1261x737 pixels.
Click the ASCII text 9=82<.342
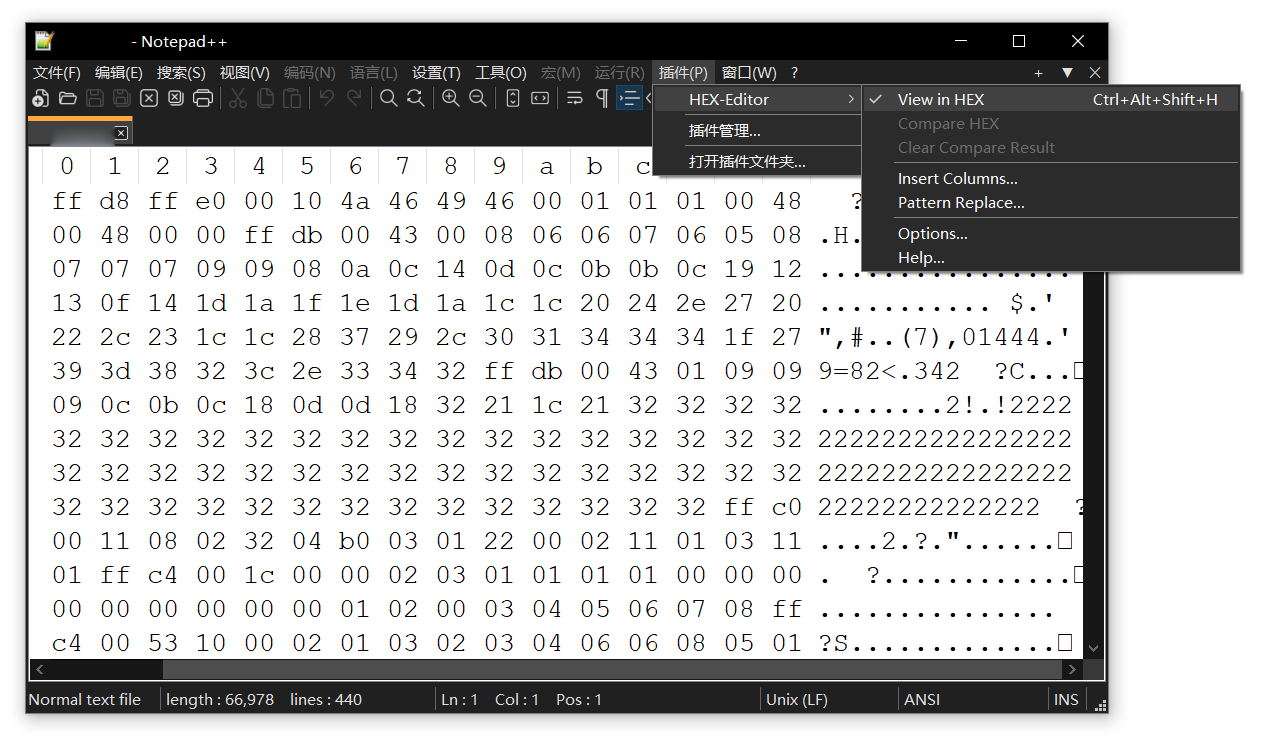pos(890,371)
